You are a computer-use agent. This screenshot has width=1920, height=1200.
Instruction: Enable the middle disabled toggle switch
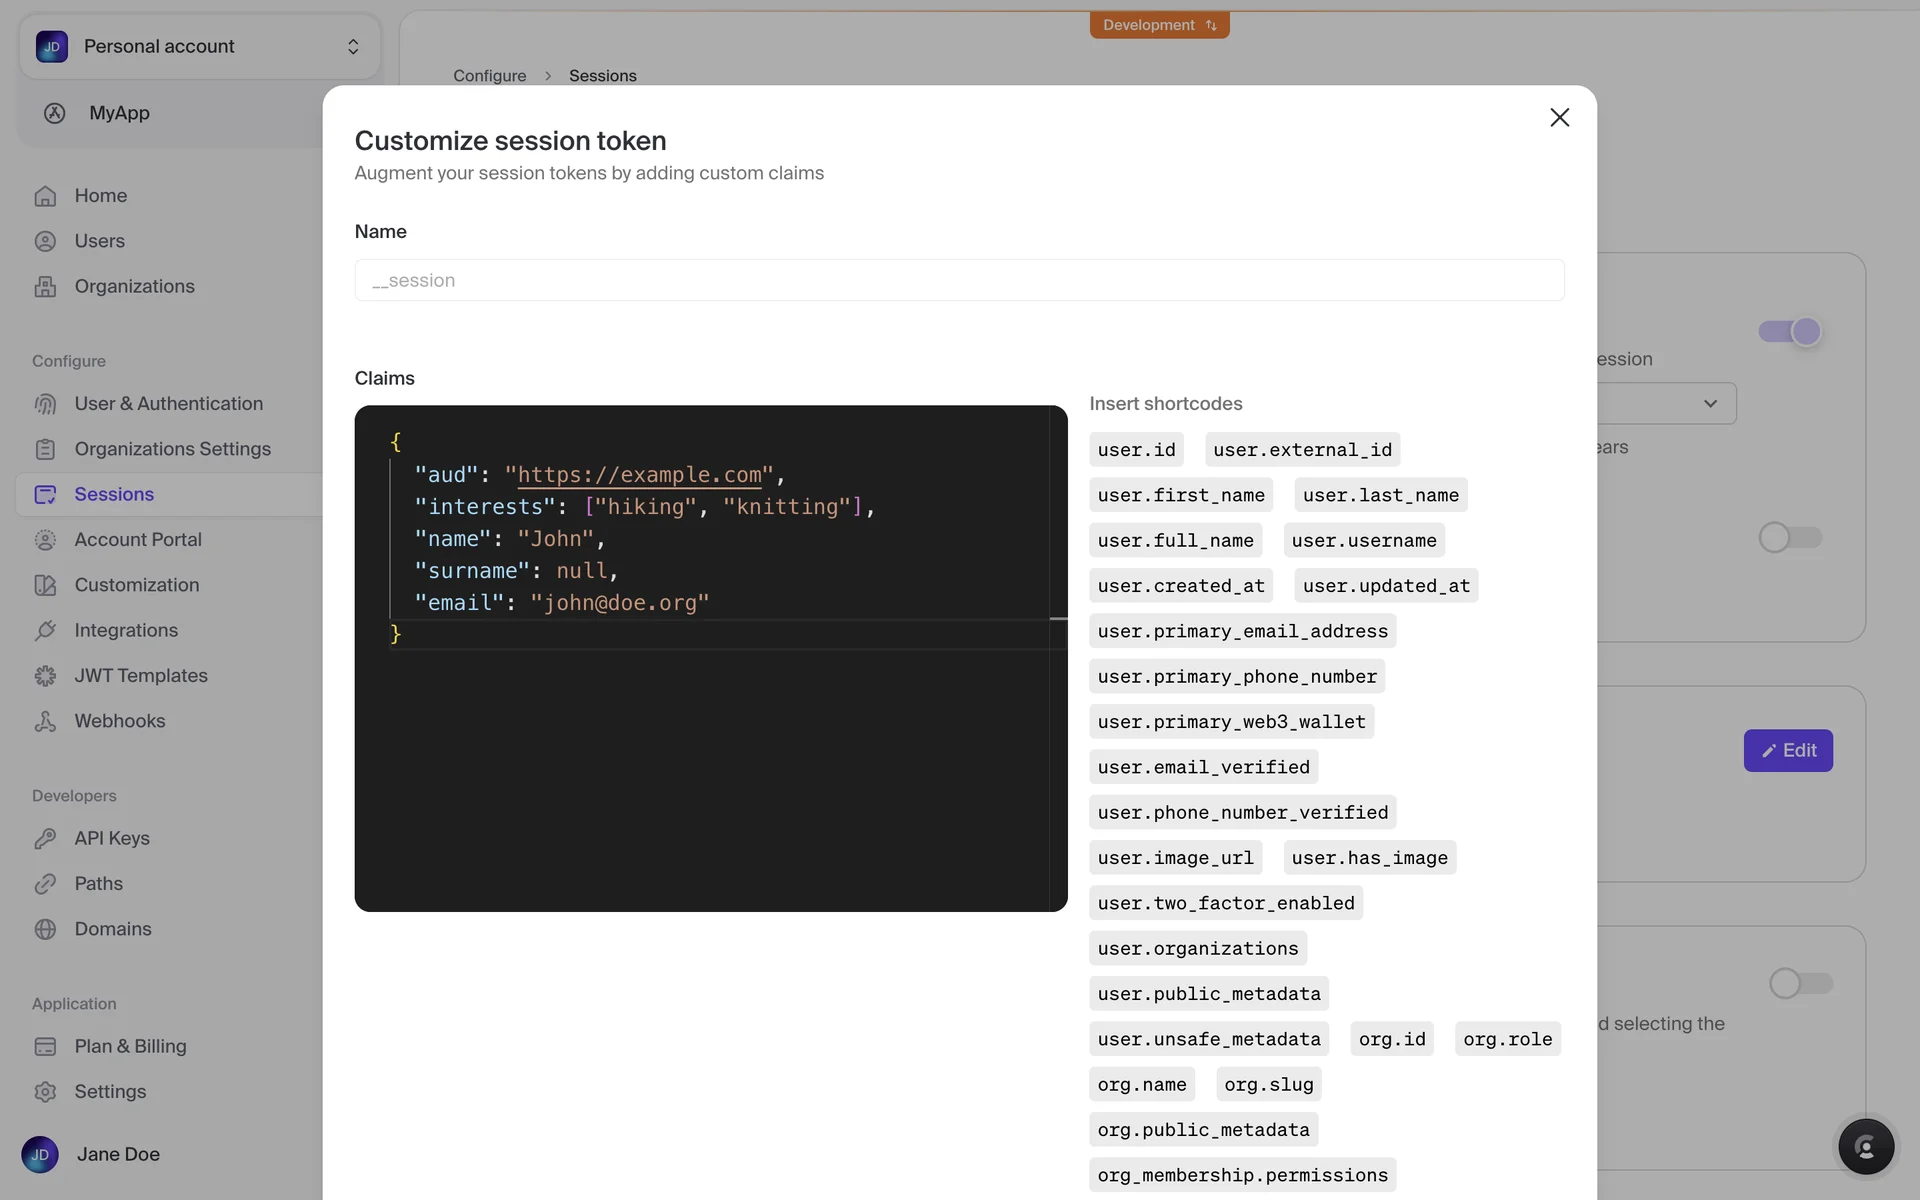point(1790,538)
